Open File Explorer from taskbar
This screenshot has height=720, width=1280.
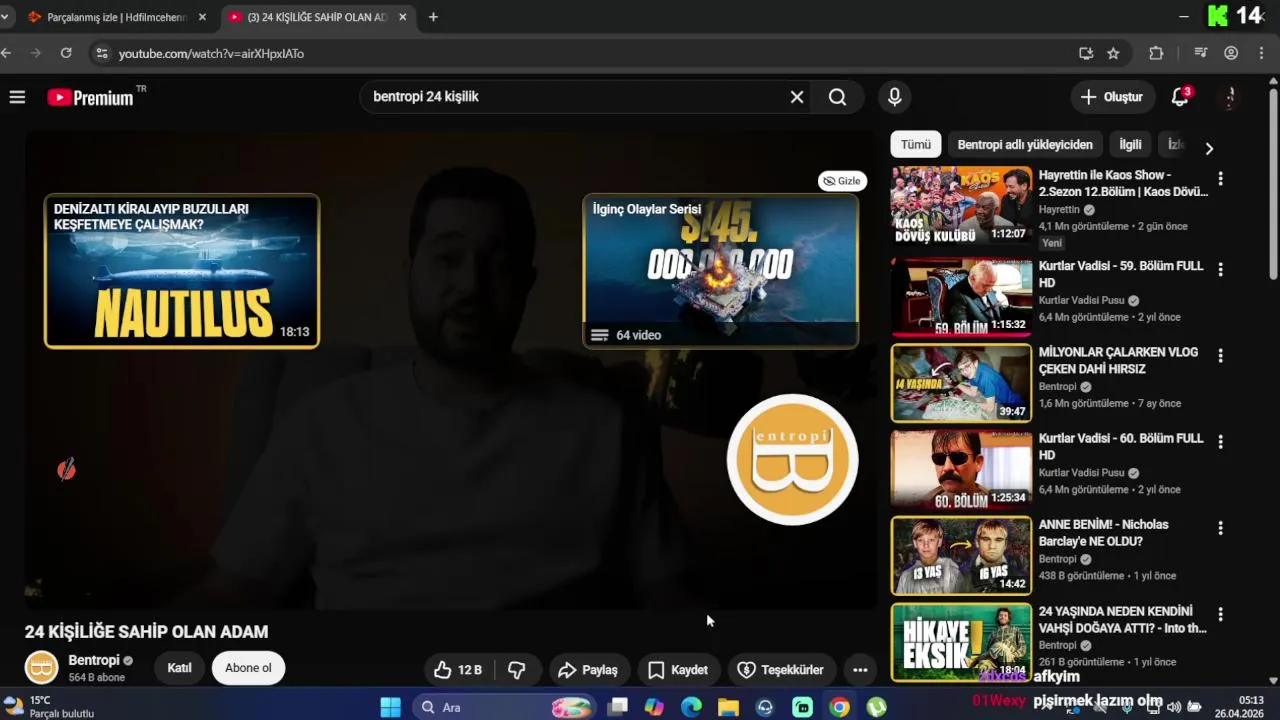[x=728, y=707]
